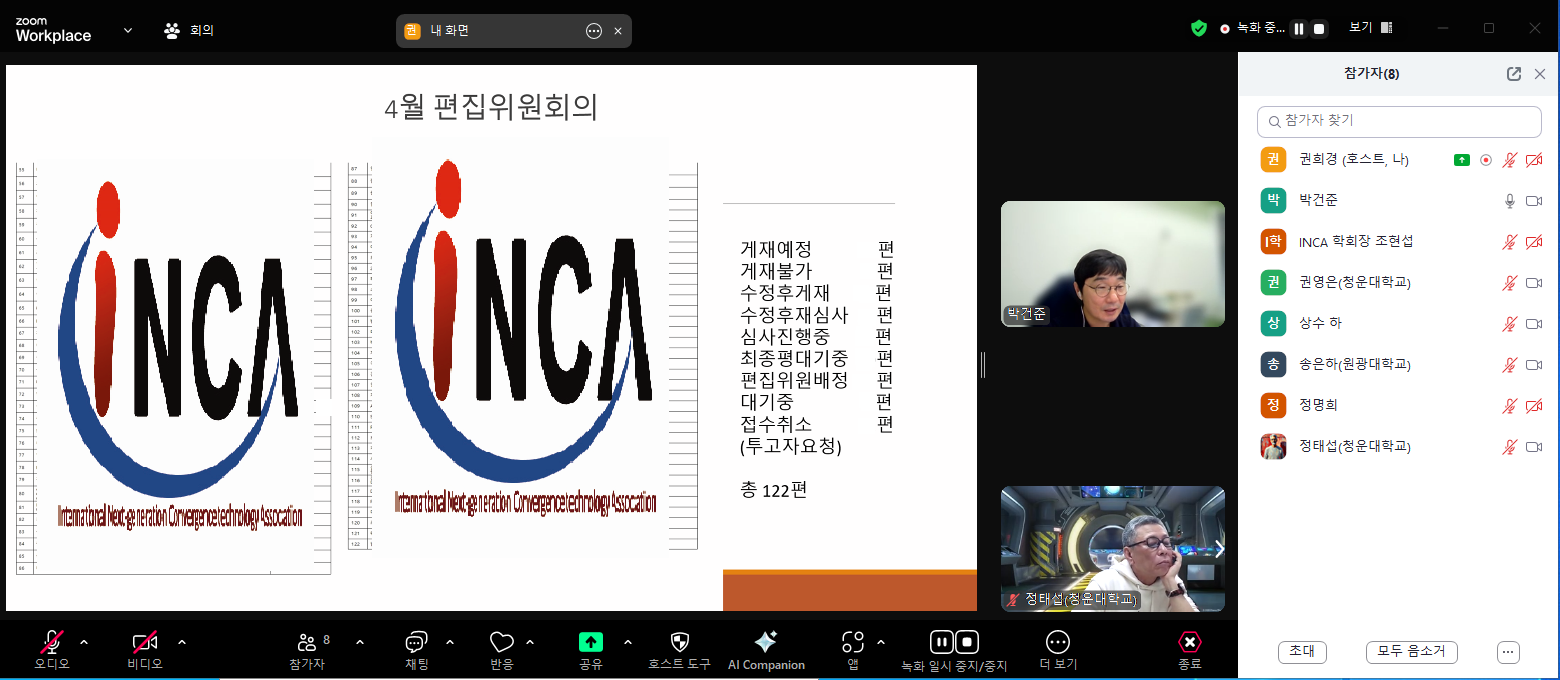Screen dimensions: 1560x680
Task: Open the participants panel ellipsis button
Action: pos(1509,652)
